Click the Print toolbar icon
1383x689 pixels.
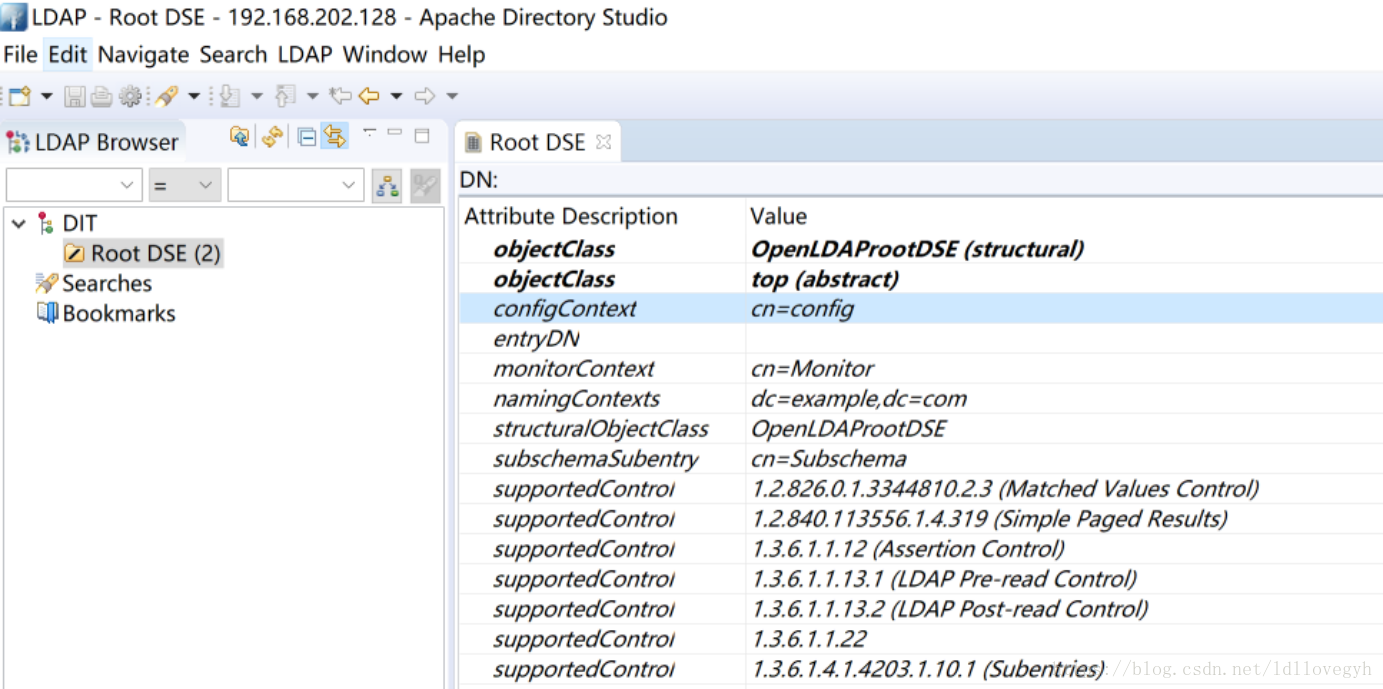(101, 96)
